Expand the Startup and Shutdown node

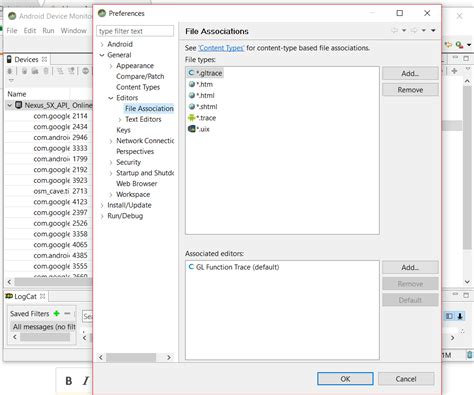coord(111,173)
